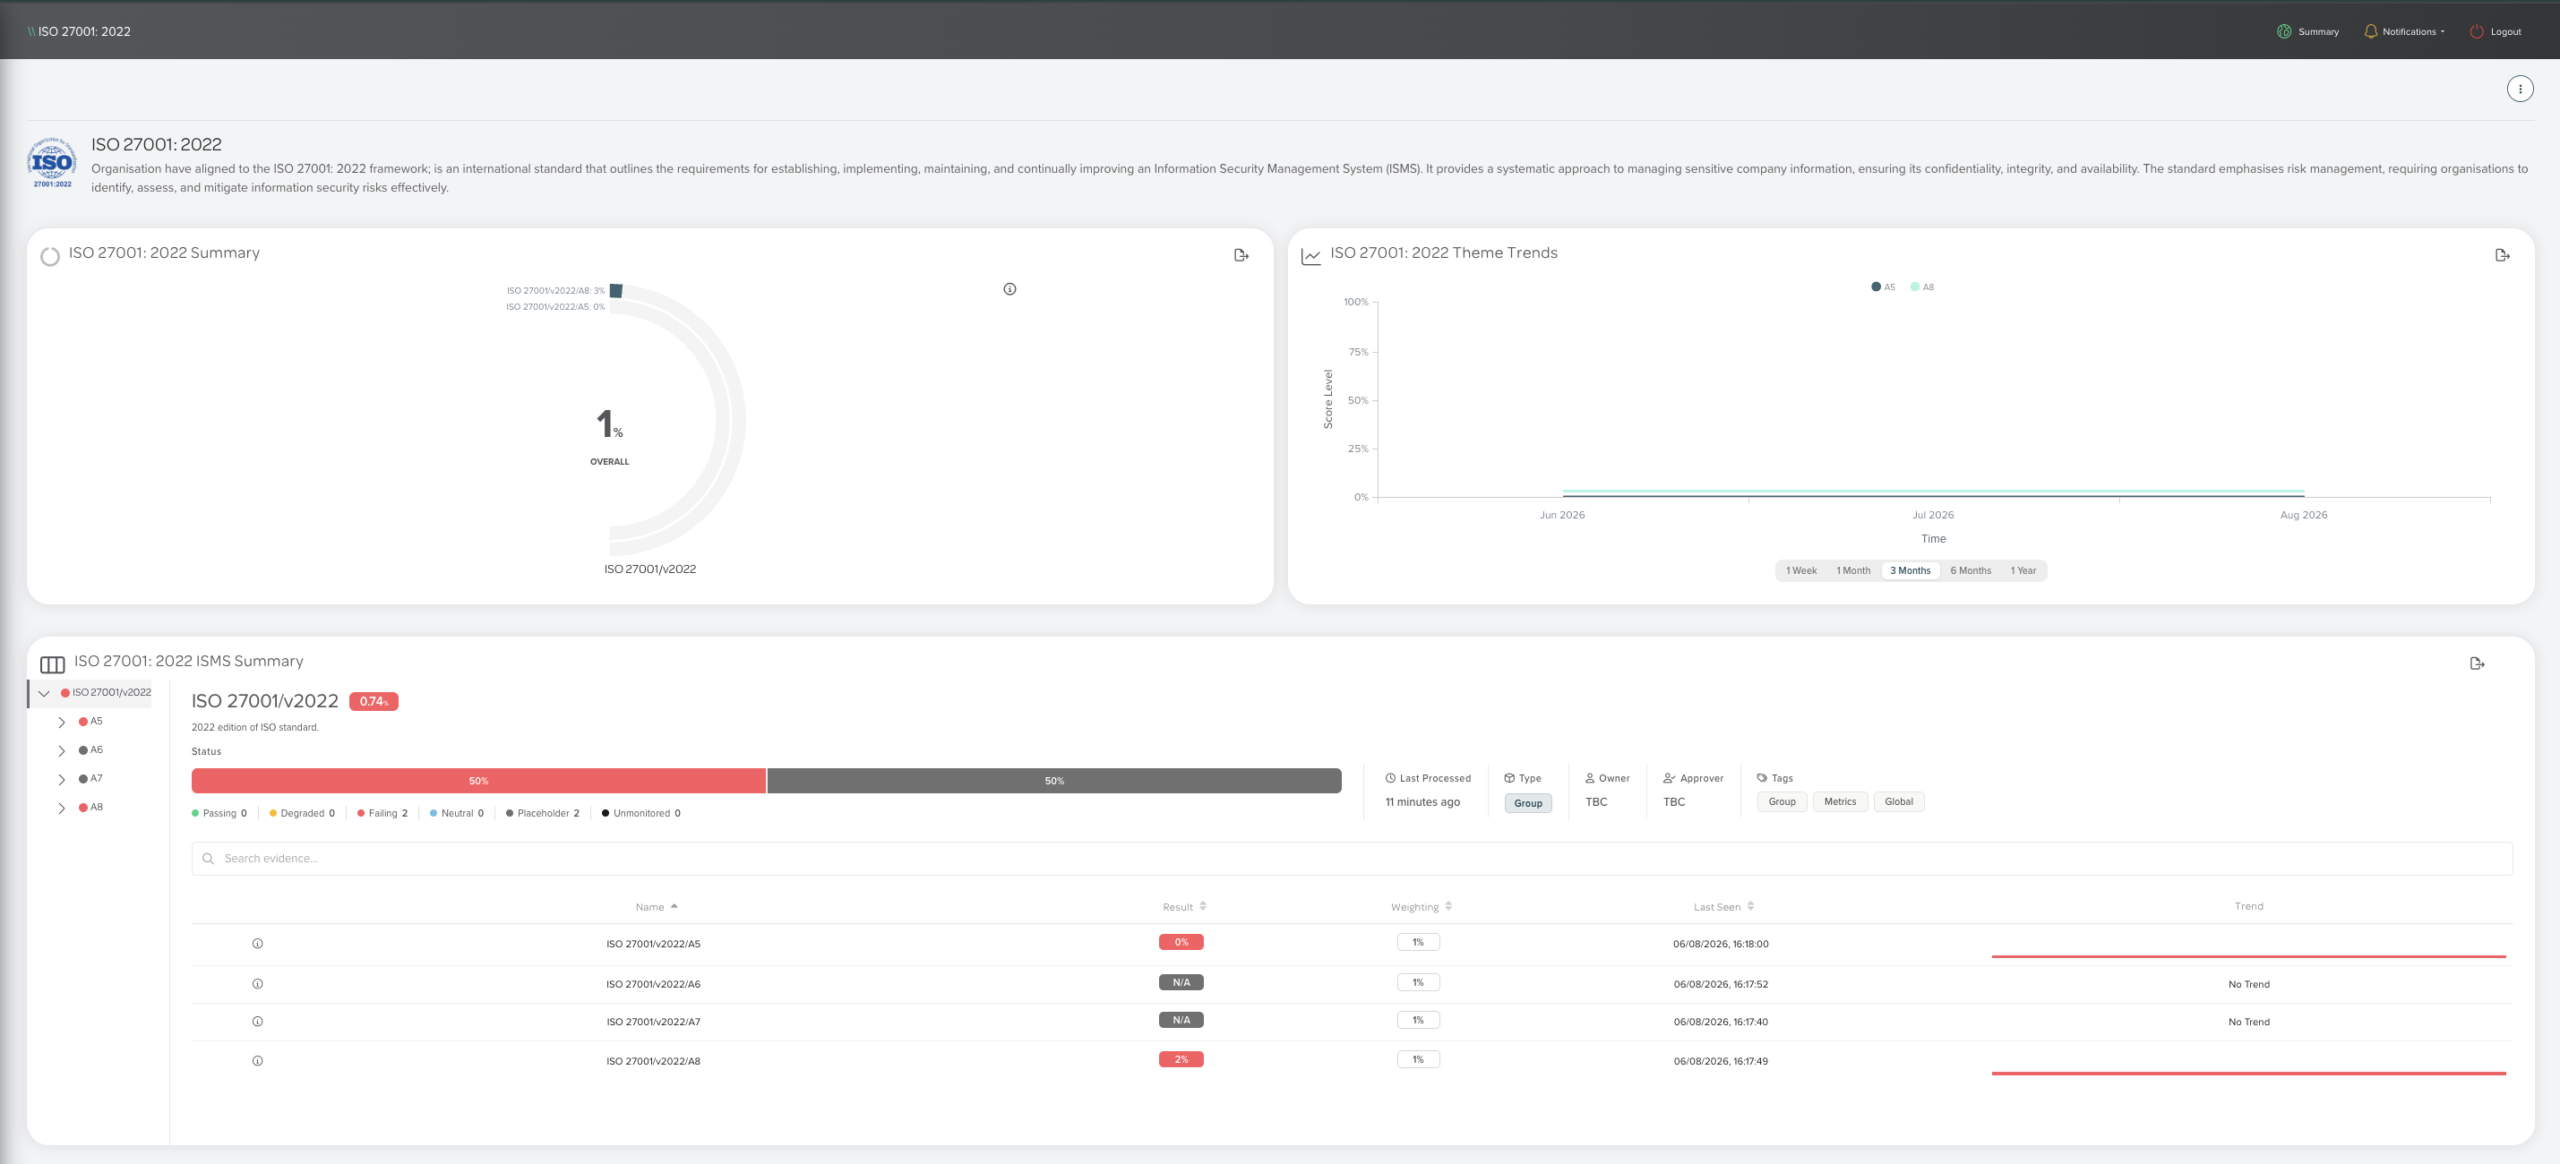Screen dimensions: 2560x1164
Task: Open info for ISO 27001/v2022/A8 row
Action: 258,1061
